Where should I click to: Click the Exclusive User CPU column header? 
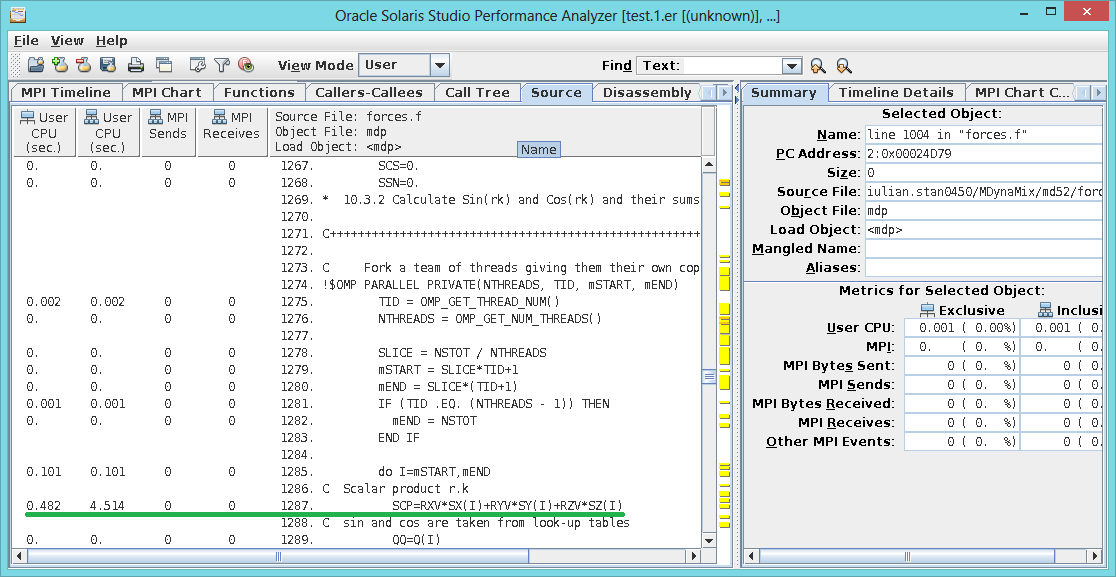pos(43,132)
